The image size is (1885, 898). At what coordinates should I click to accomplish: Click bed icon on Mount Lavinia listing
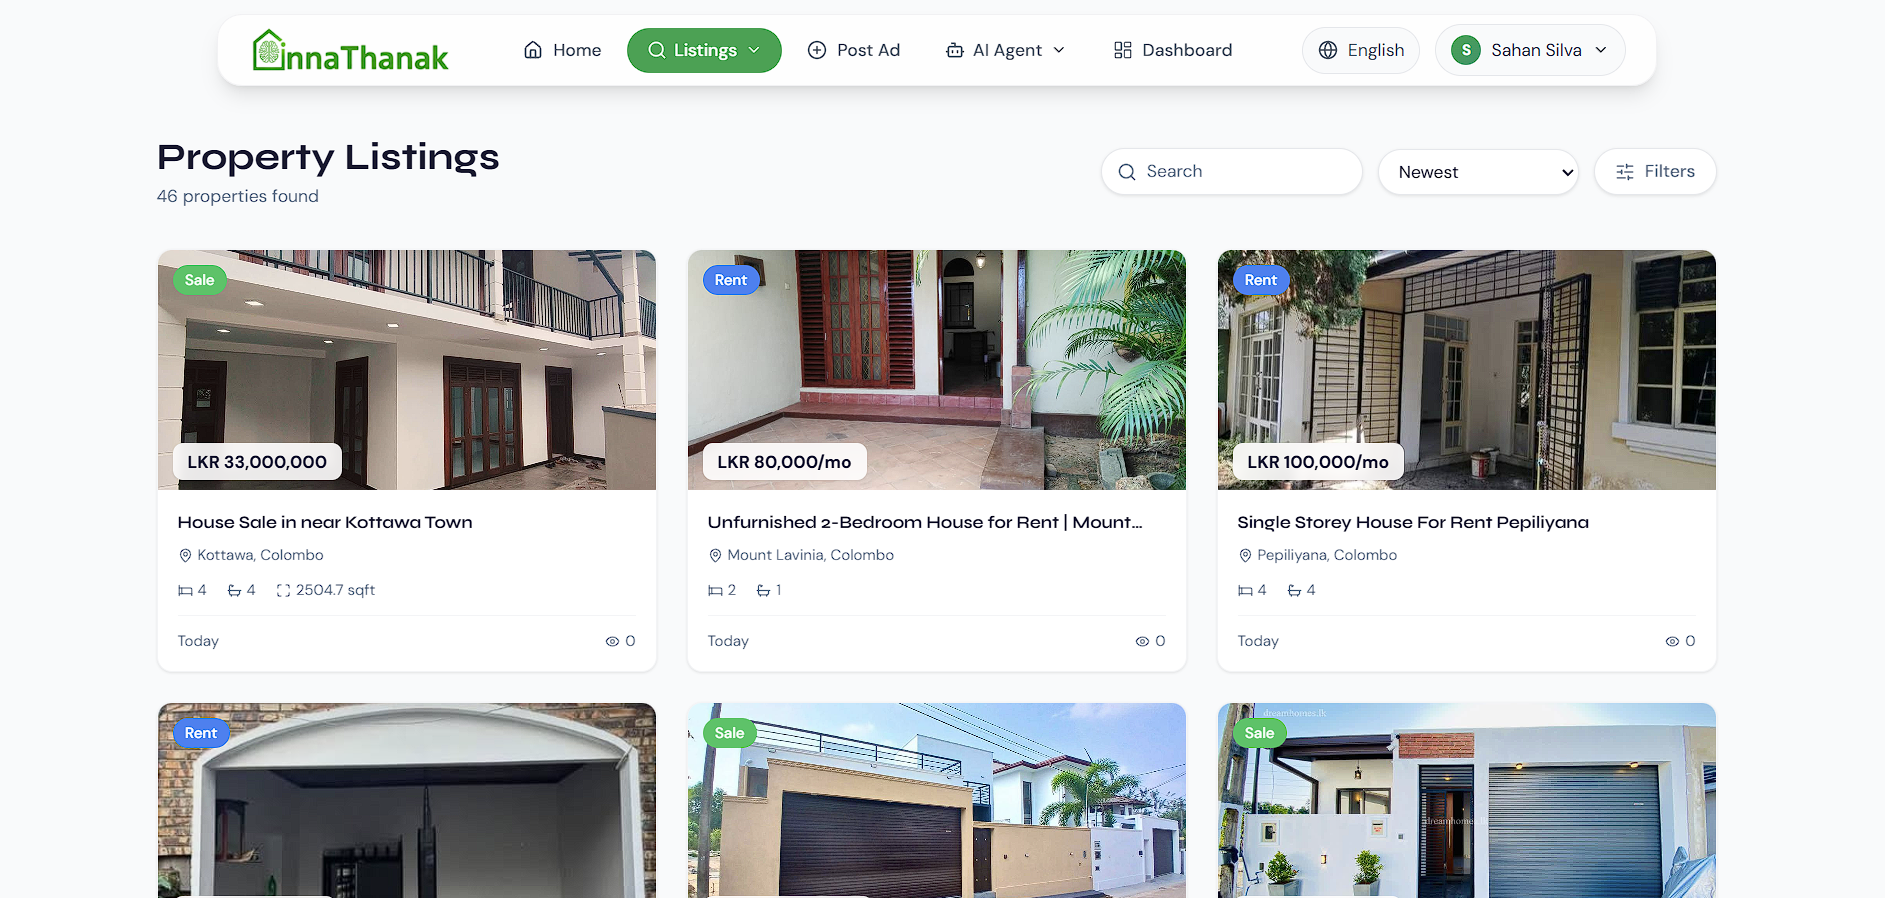(715, 591)
